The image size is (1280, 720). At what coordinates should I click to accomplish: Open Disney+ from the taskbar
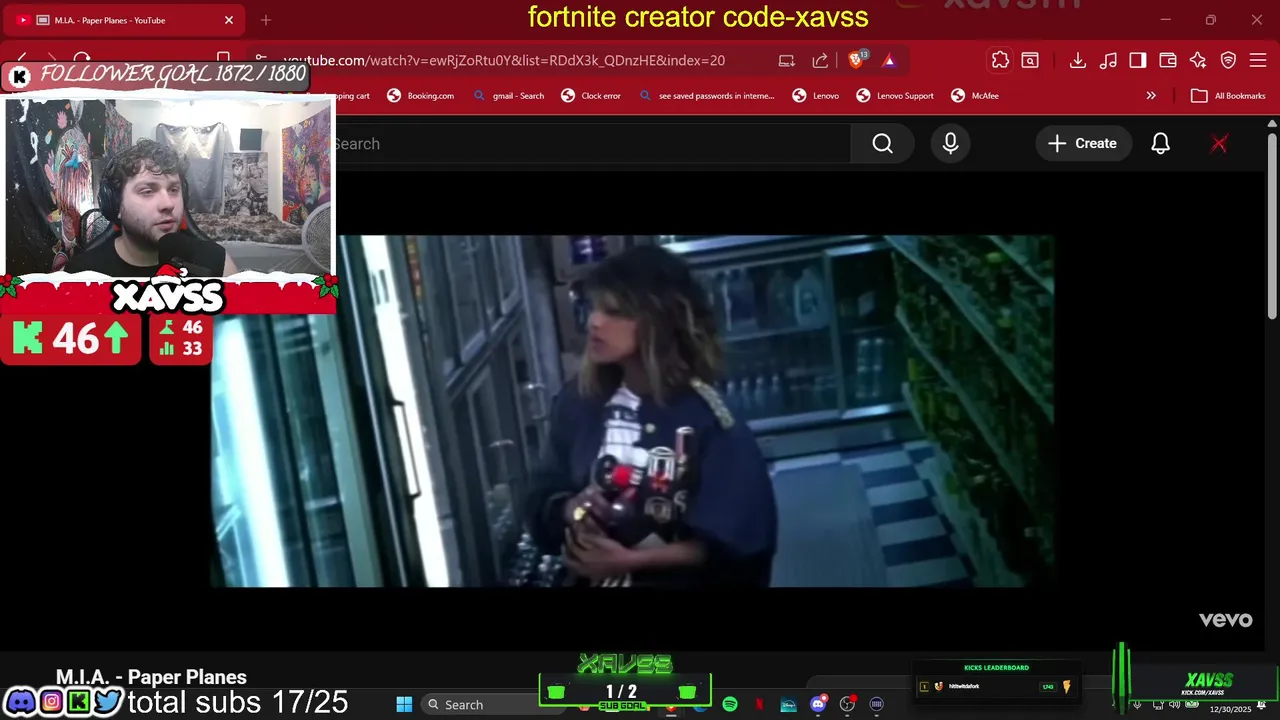[789, 705]
